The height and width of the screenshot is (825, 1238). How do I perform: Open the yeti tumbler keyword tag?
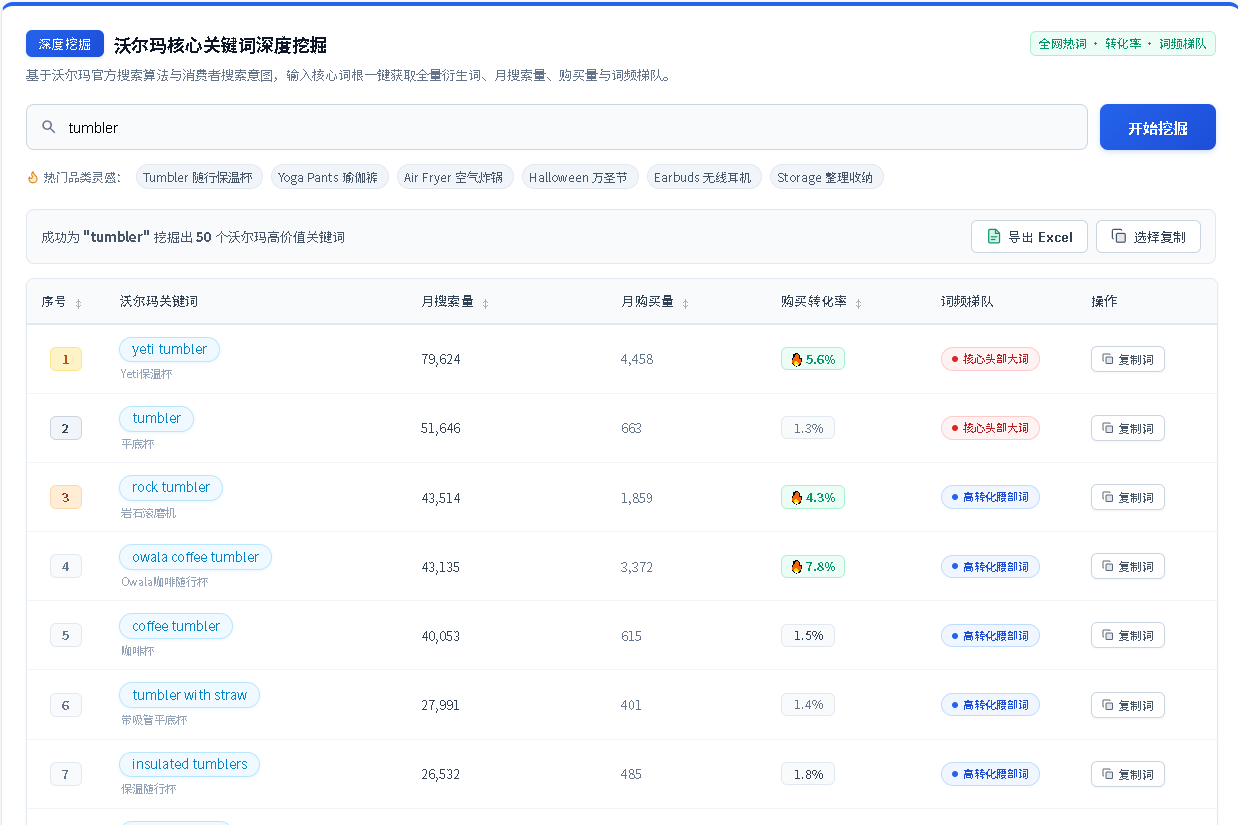[x=169, y=349]
